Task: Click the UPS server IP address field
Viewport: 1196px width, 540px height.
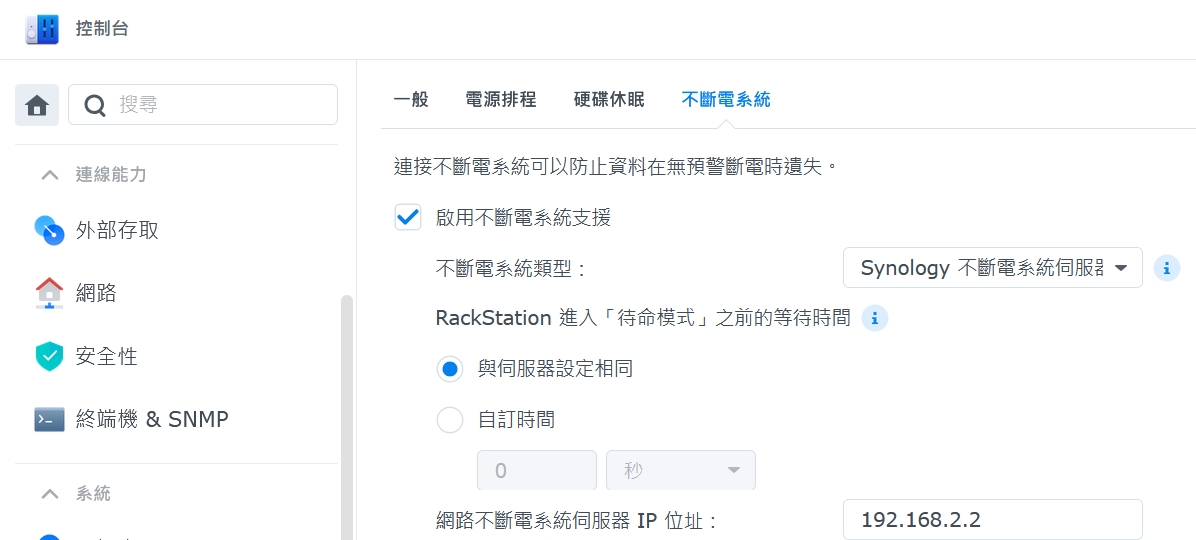Action: click(992, 520)
